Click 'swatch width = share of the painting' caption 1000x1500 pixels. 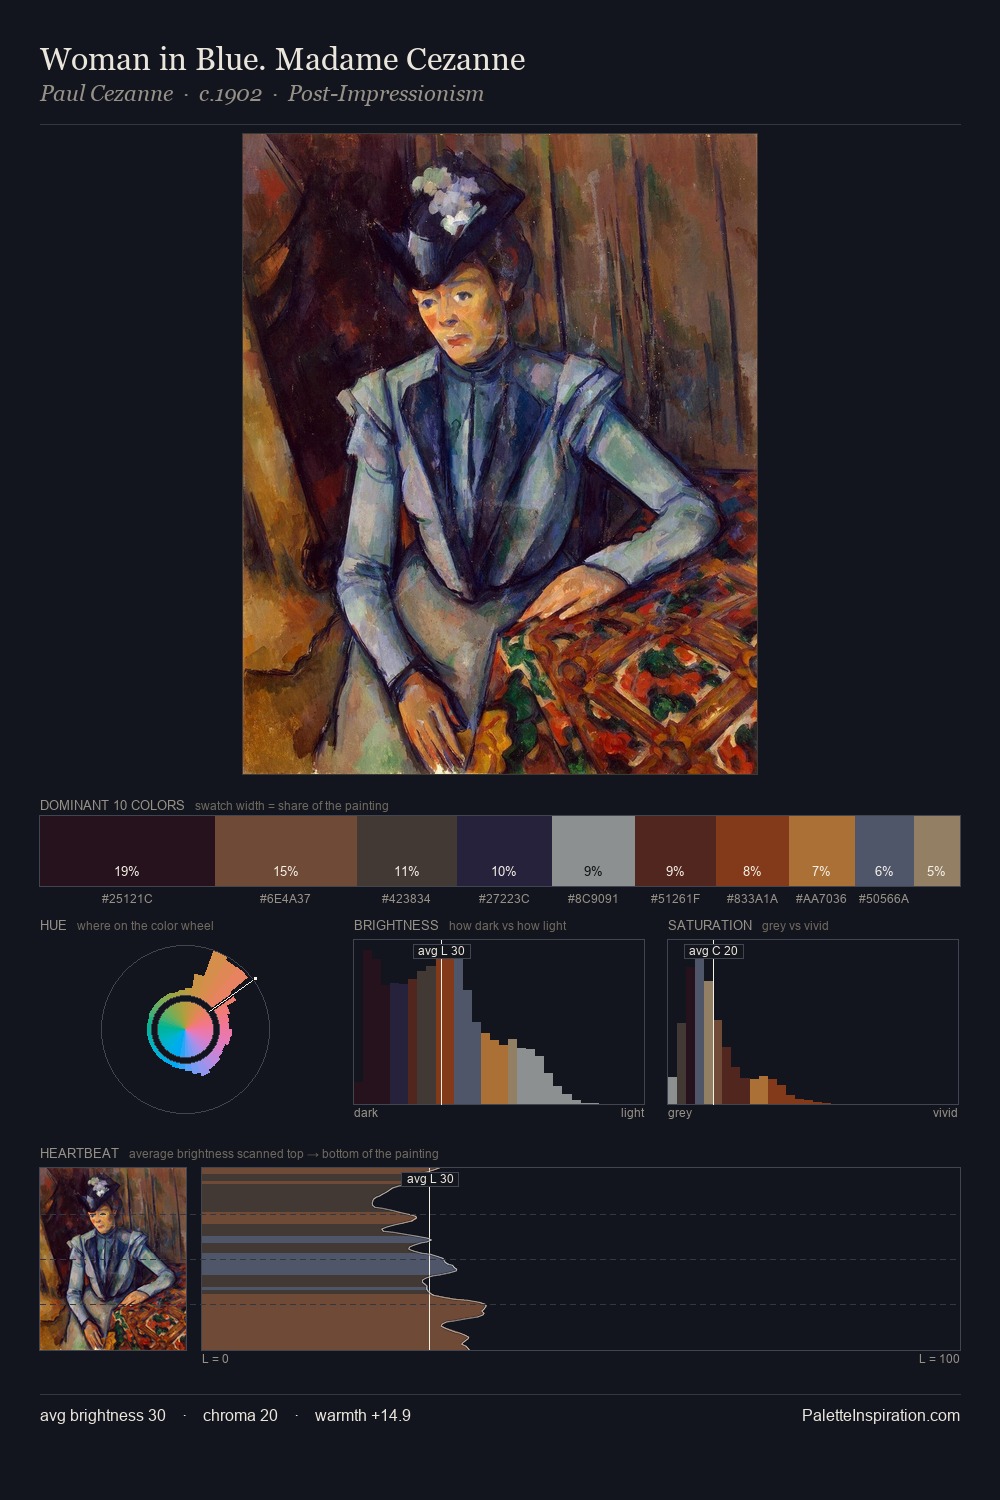(291, 806)
